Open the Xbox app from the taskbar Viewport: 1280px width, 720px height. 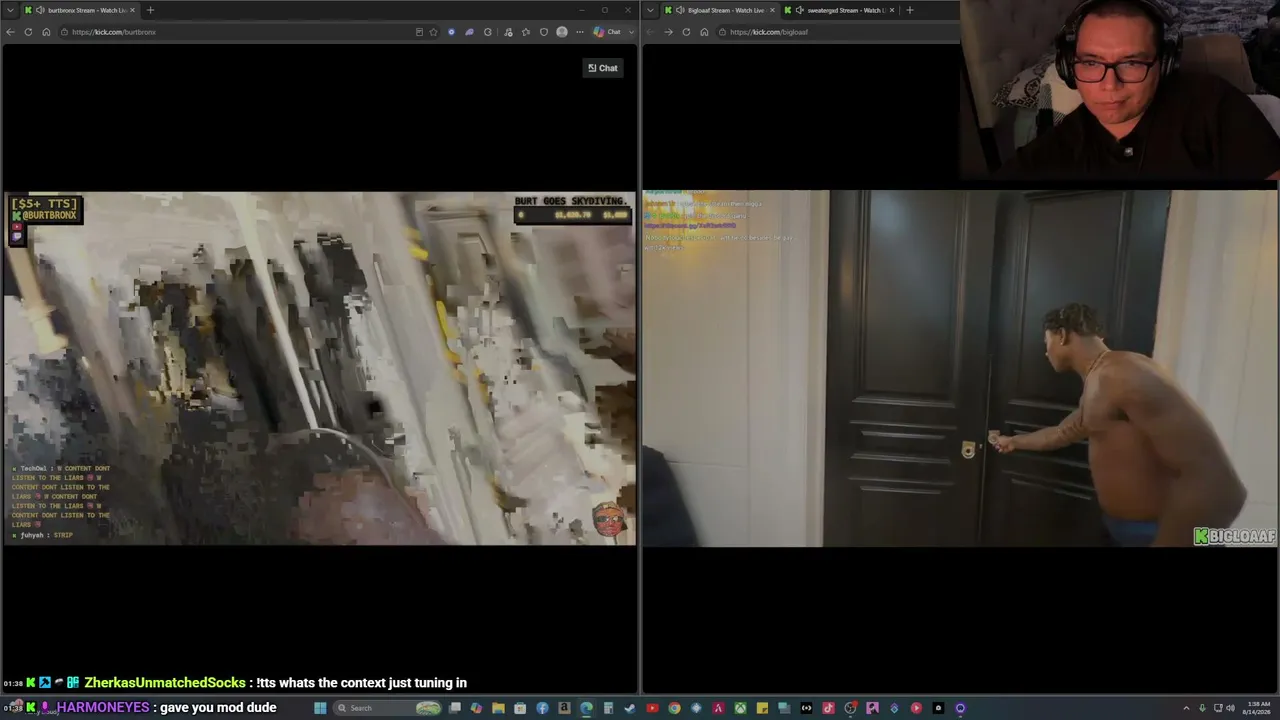(740, 708)
